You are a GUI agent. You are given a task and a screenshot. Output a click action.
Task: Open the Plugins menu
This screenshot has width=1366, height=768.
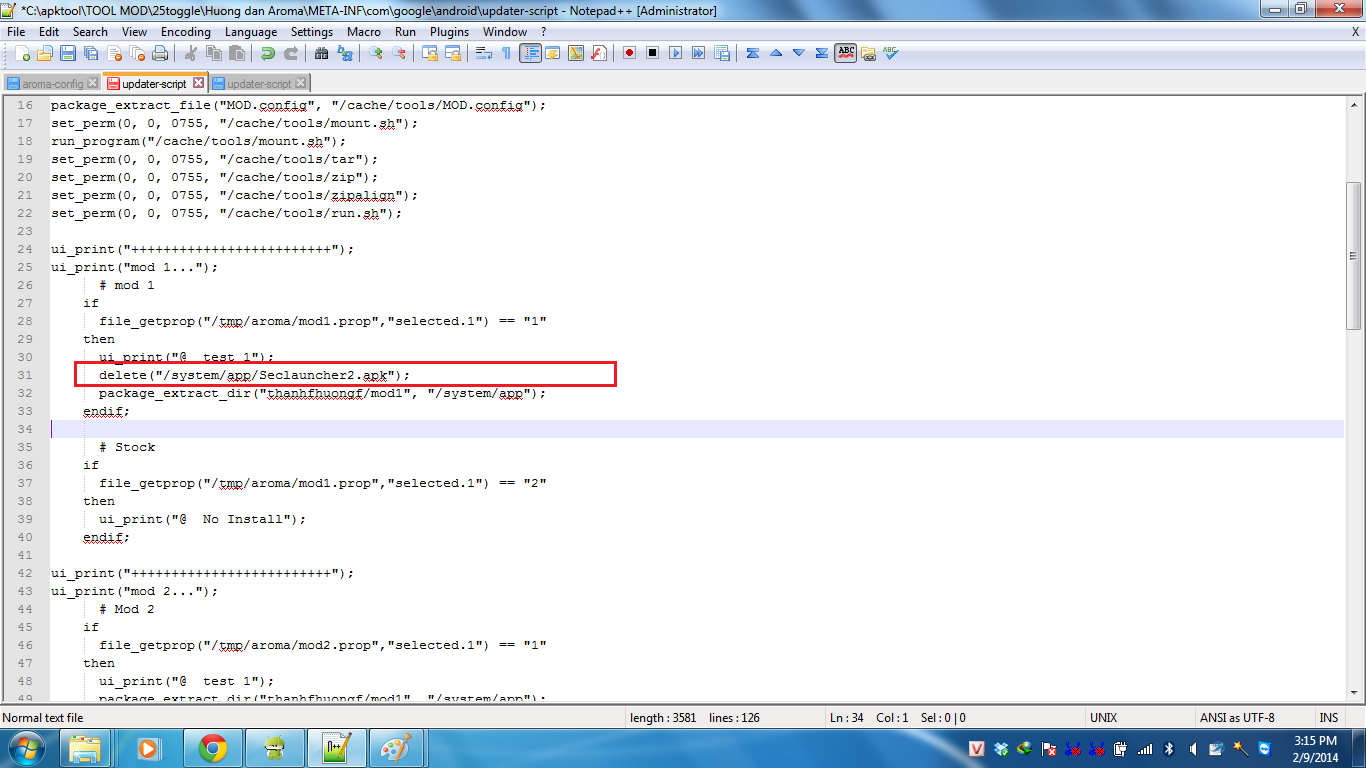[449, 32]
